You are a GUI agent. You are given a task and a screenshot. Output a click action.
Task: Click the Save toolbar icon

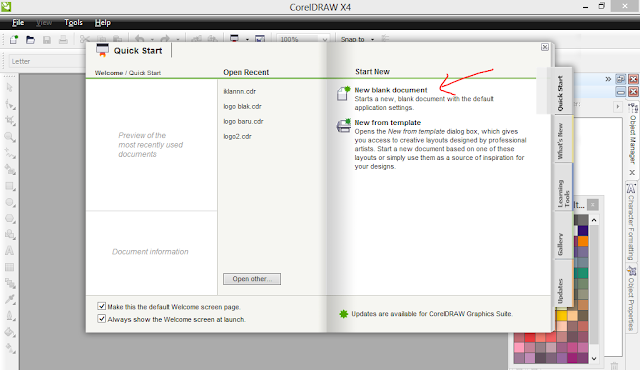point(47,40)
